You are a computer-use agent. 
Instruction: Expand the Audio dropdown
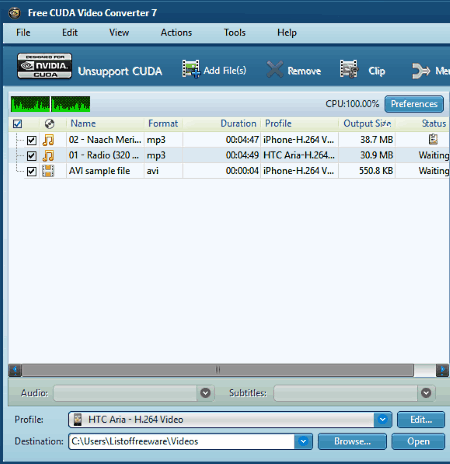[205, 393]
